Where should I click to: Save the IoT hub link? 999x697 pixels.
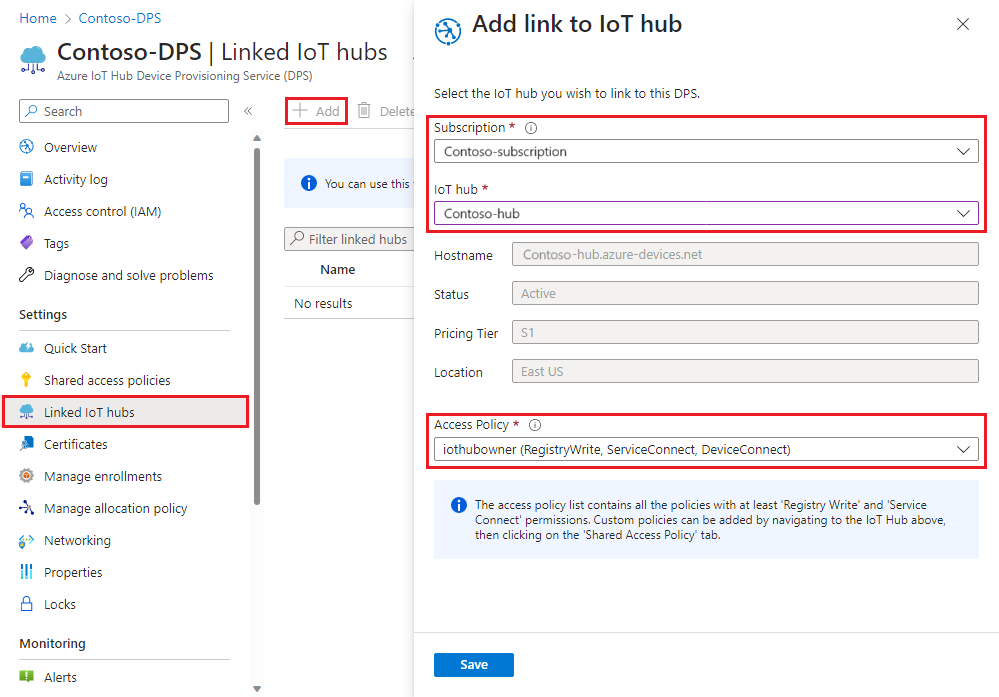(473, 664)
